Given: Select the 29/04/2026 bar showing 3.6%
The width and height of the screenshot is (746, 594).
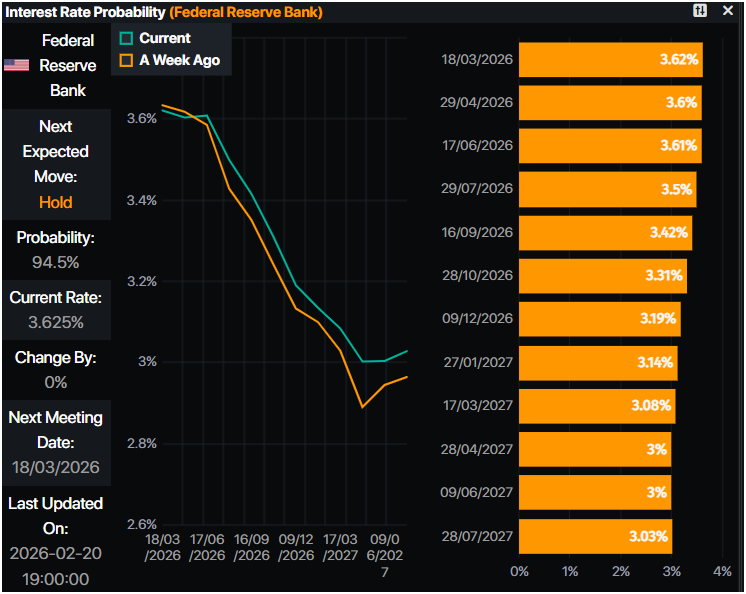Looking at the screenshot, I should [x=609, y=103].
